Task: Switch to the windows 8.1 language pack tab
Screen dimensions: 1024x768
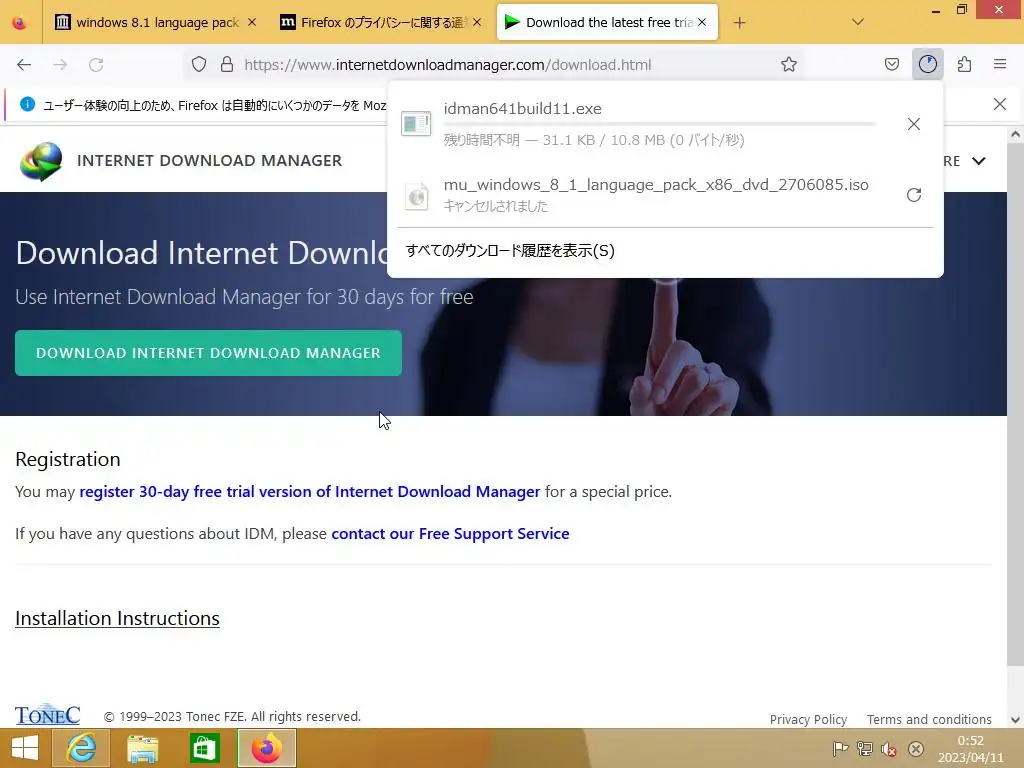Action: [x=155, y=23]
